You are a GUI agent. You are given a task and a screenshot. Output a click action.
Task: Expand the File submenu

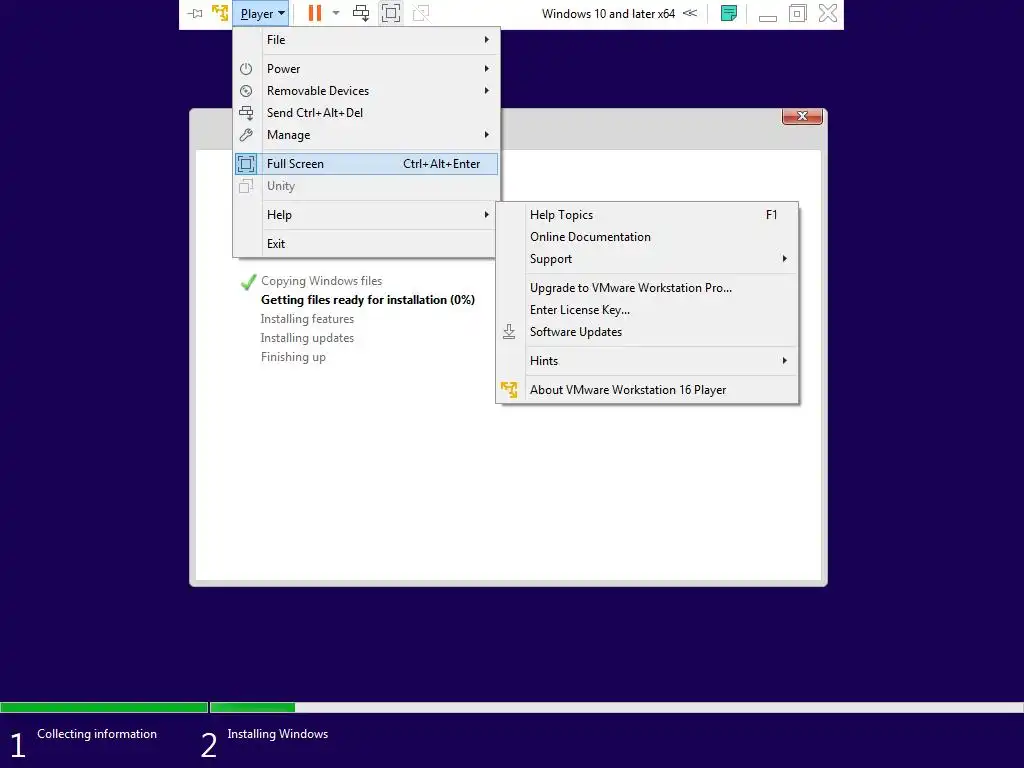click(366, 40)
